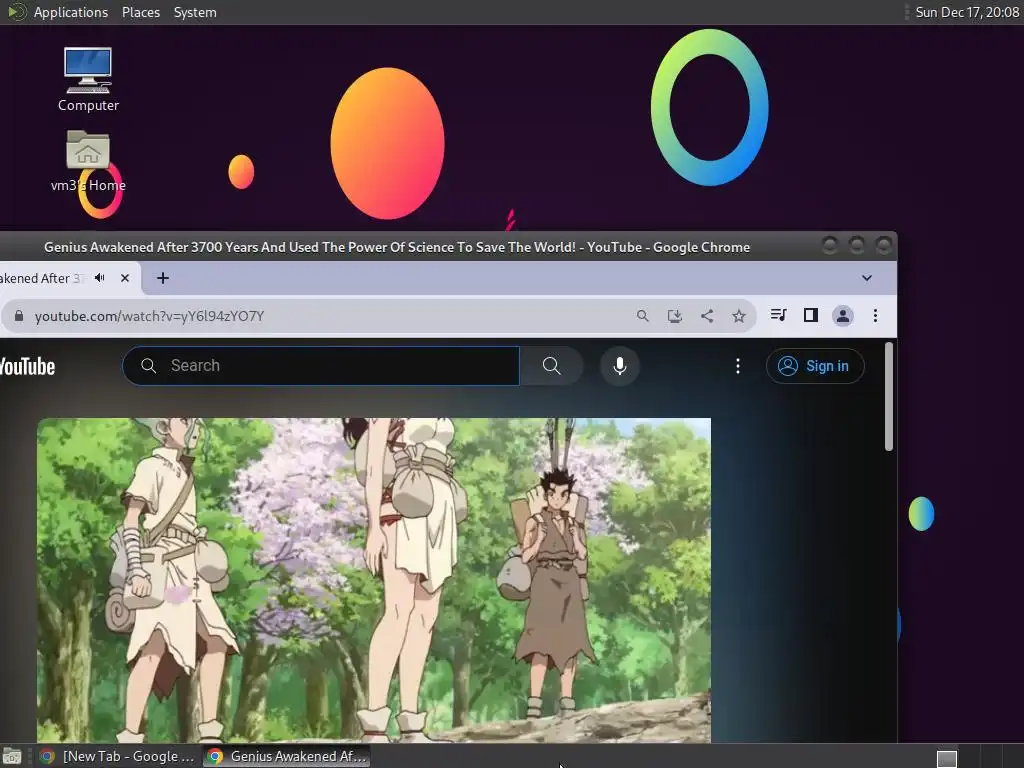This screenshot has height=768, width=1024.
Task: Focus the youtube.com address bar URL
Action: click(x=150, y=316)
